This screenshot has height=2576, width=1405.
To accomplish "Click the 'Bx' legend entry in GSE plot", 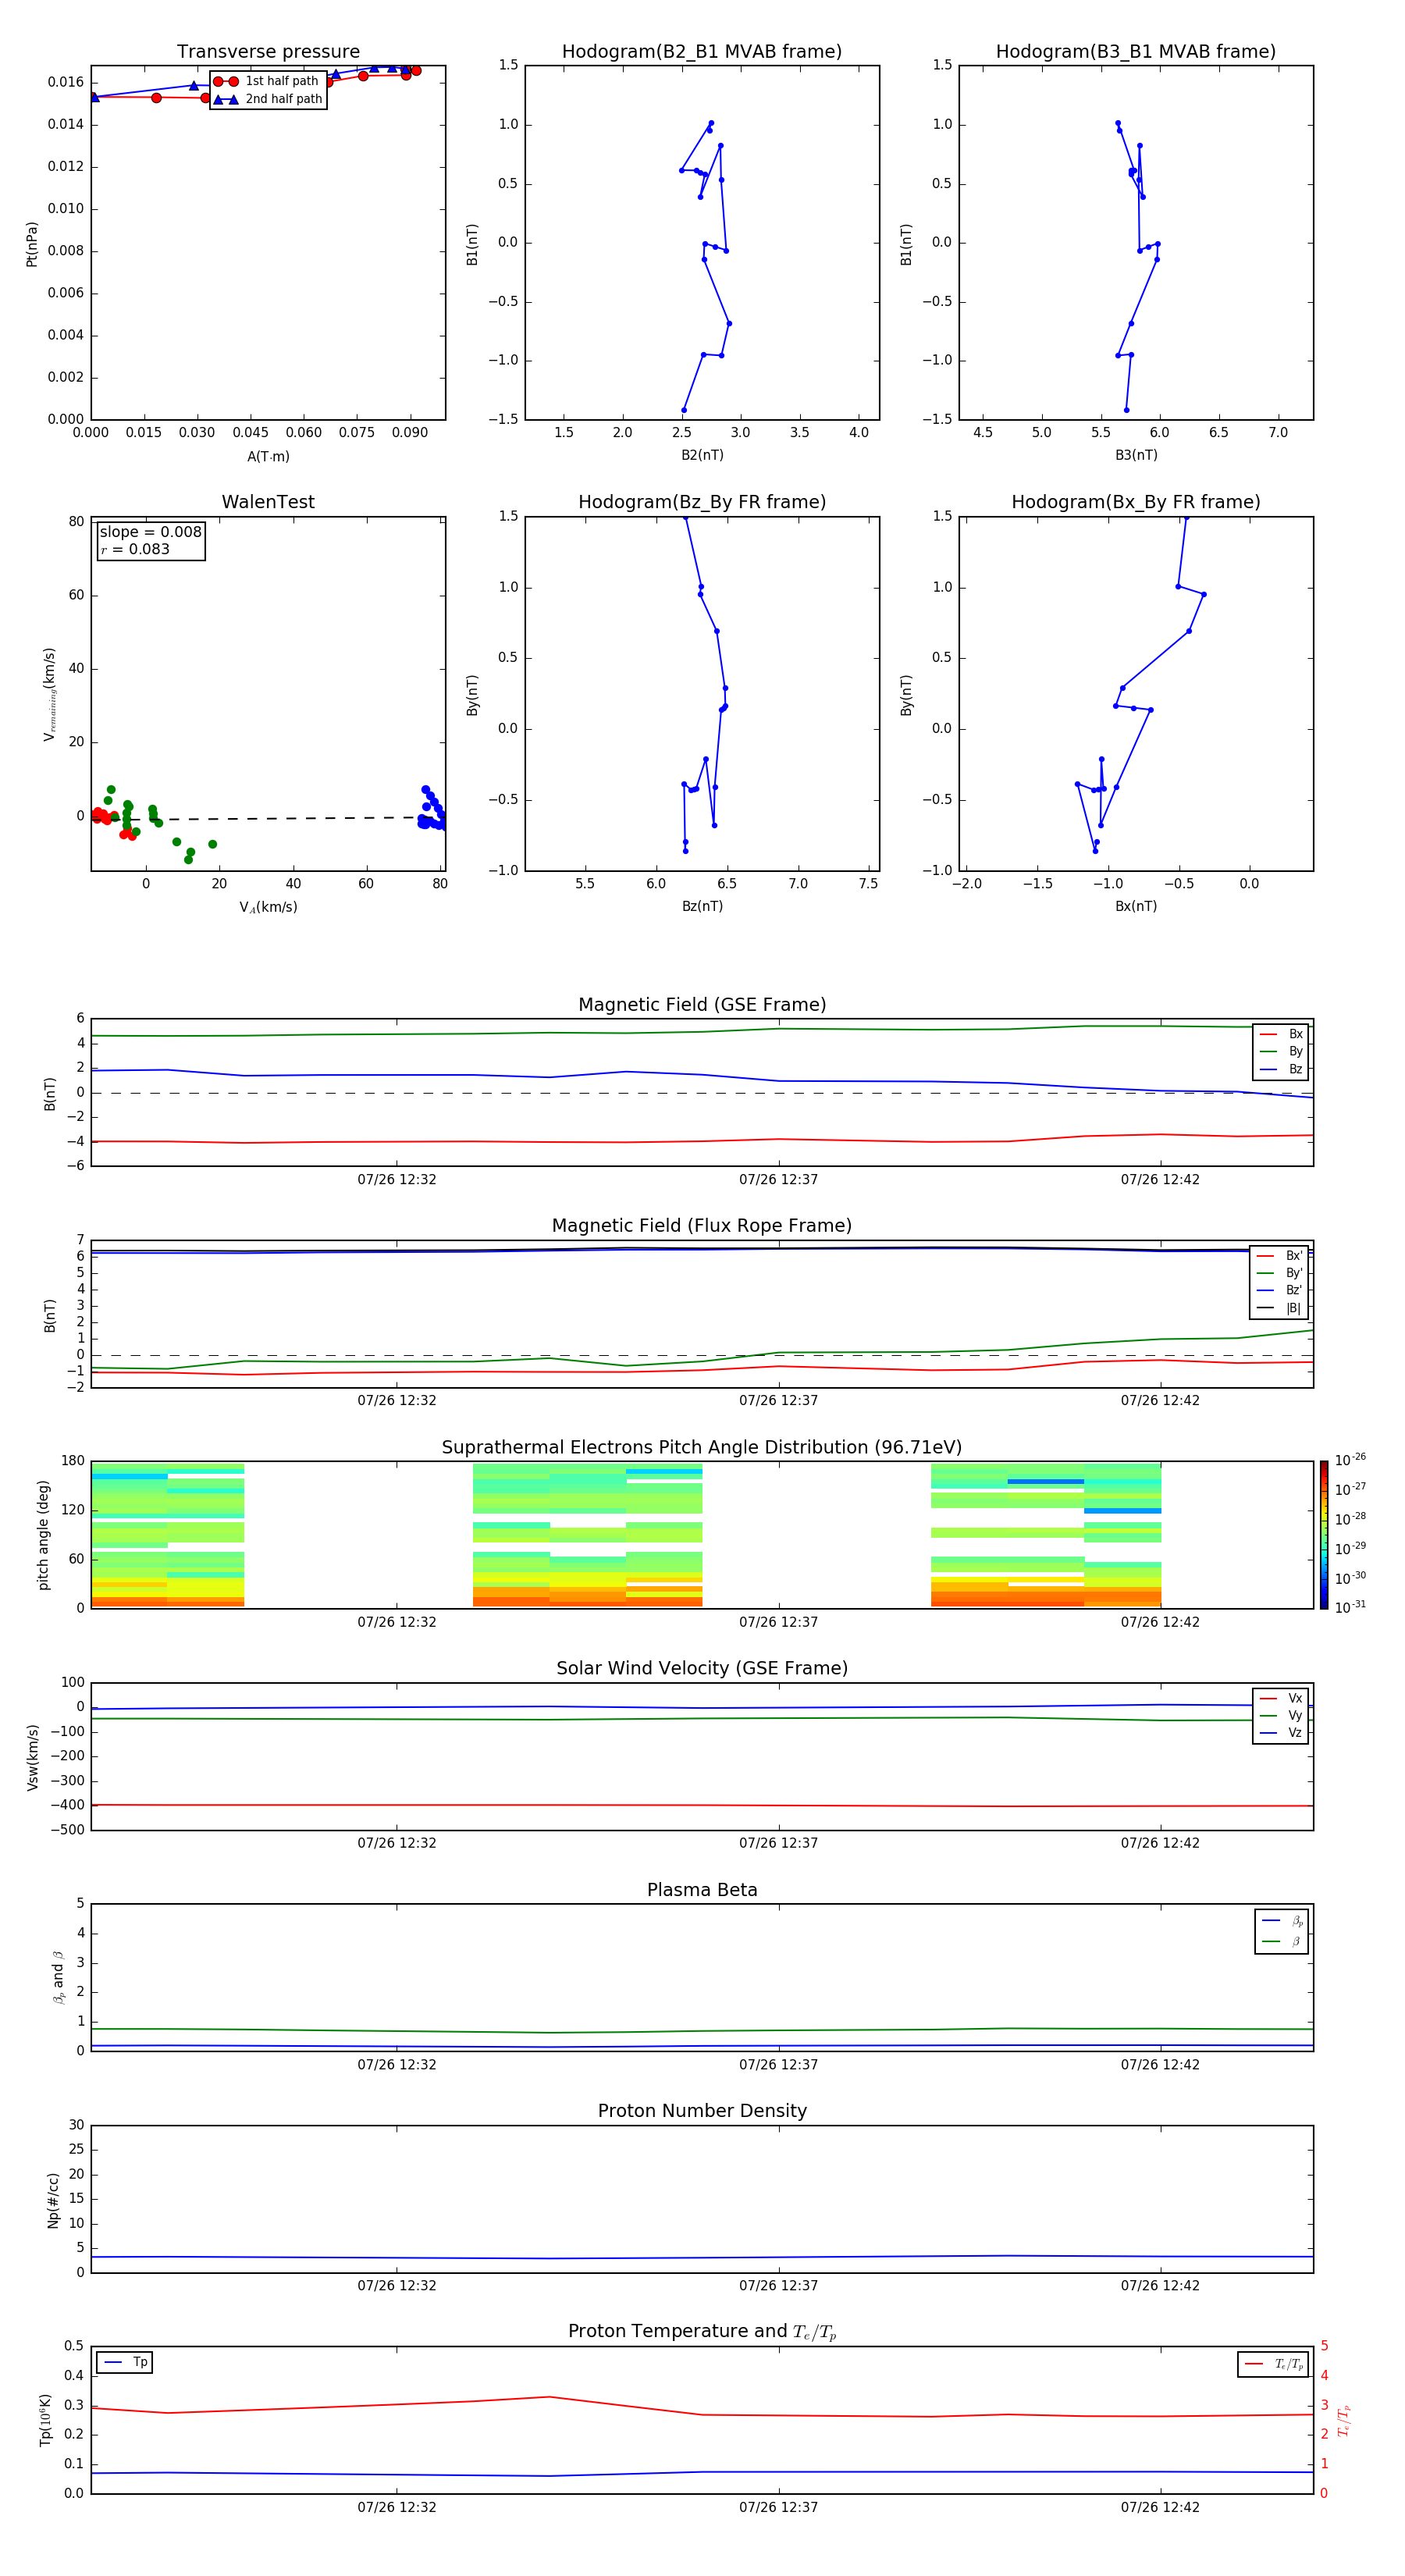I will pyautogui.click(x=1281, y=1034).
